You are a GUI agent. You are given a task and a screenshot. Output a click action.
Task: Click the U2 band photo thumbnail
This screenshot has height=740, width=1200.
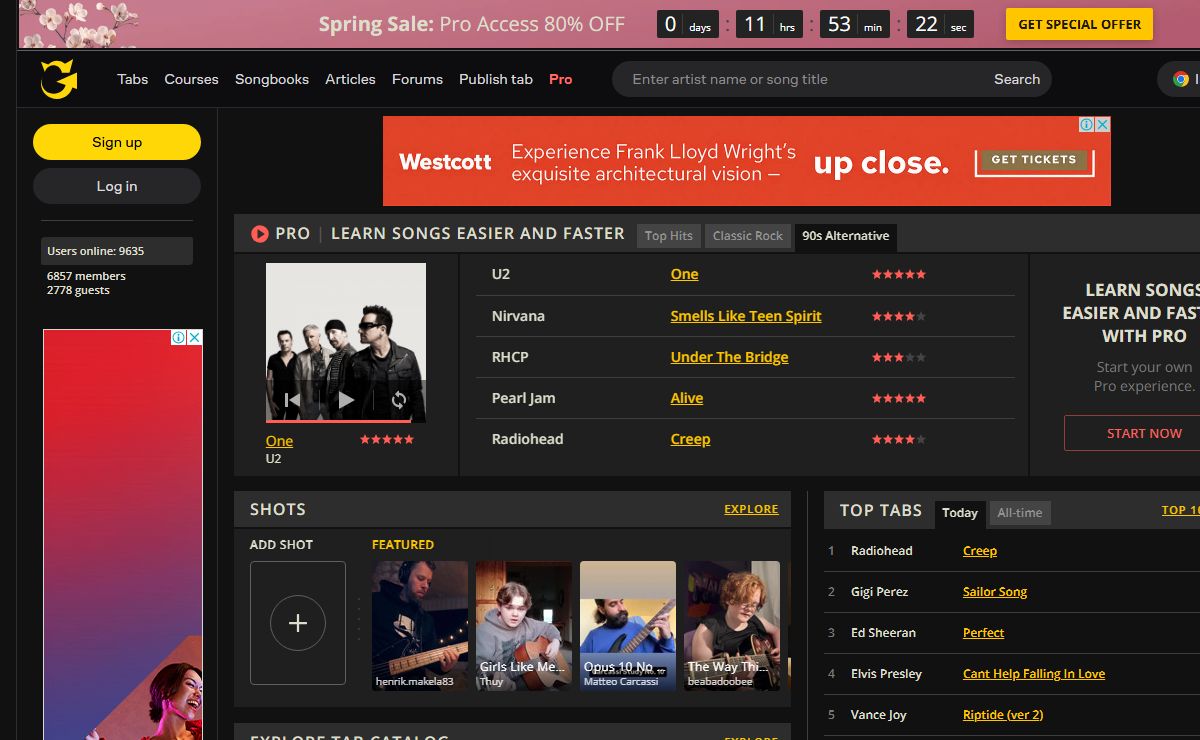pos(346,342)
